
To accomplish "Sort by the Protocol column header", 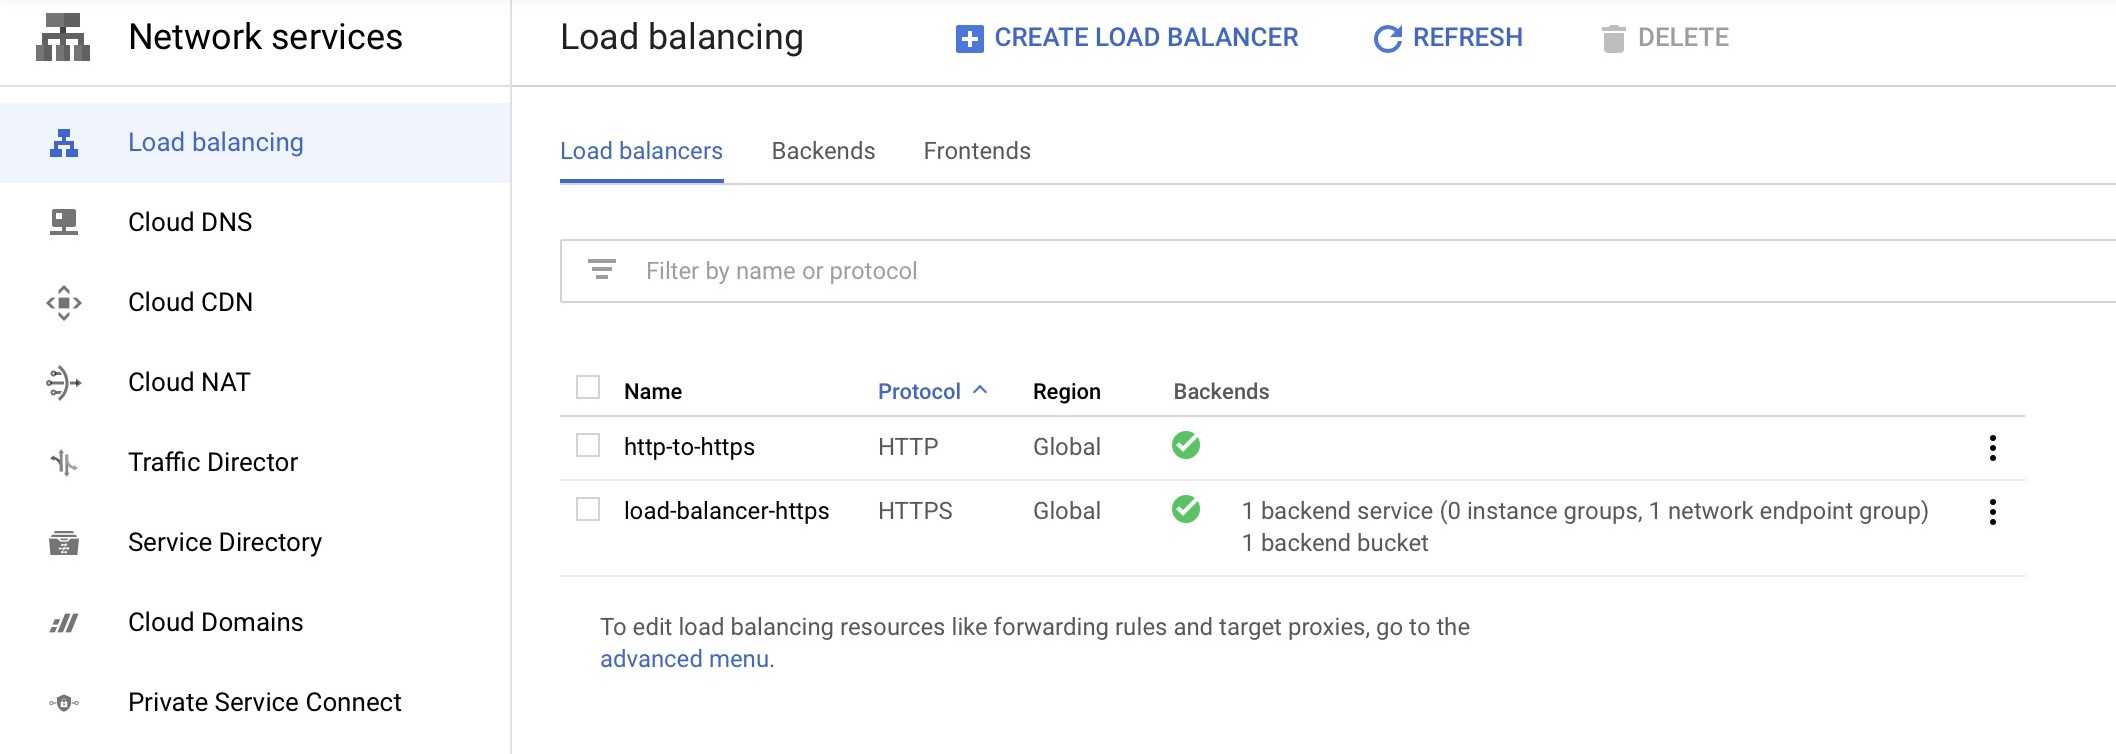I will (919, 391).
